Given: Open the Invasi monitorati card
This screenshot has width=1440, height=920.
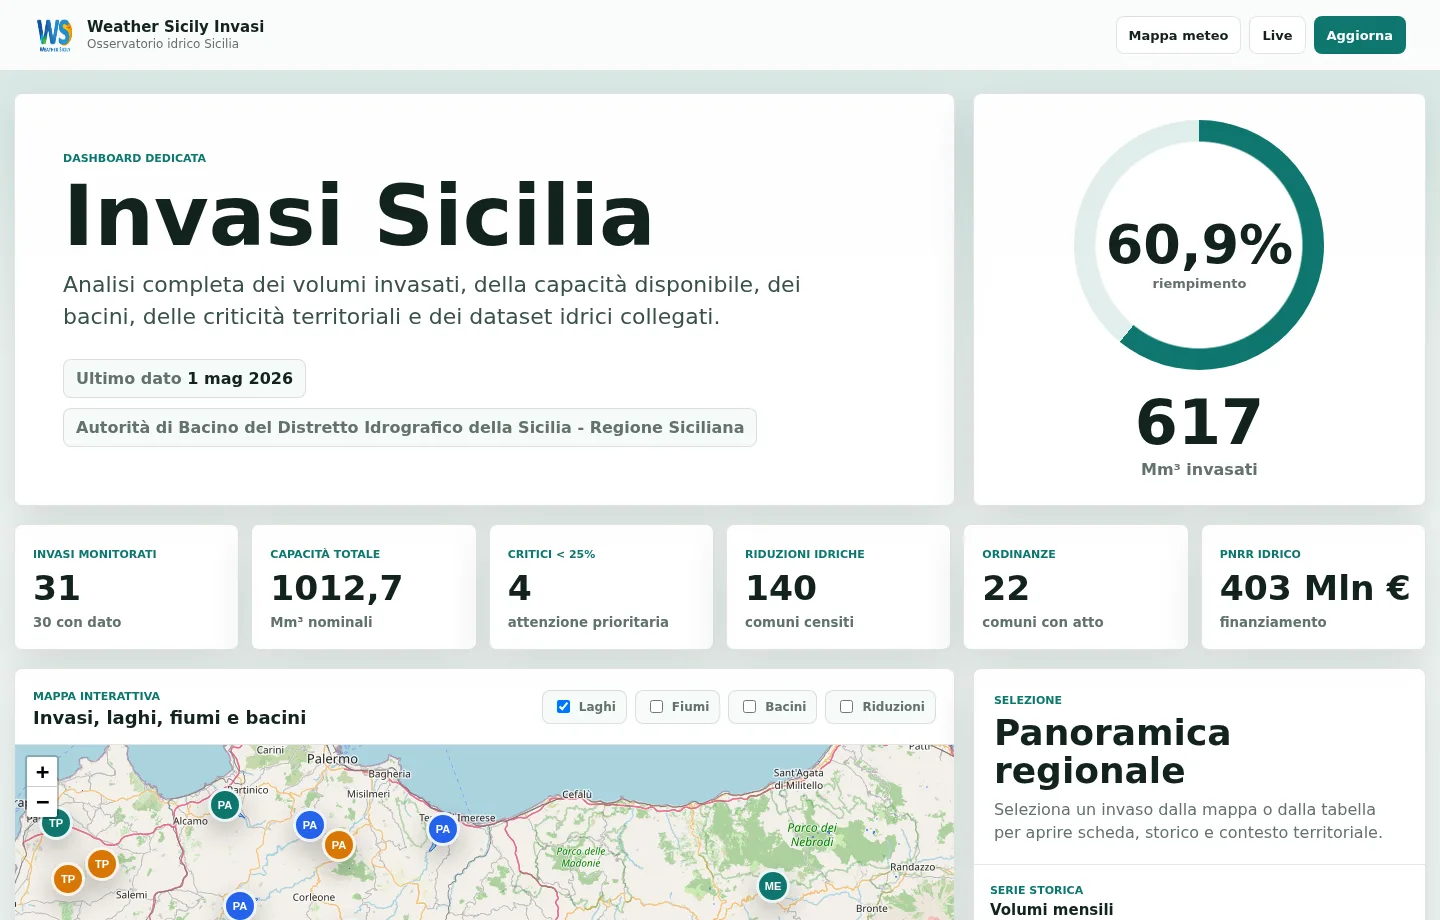Looking at the screenshot, I should coord(127,587).
